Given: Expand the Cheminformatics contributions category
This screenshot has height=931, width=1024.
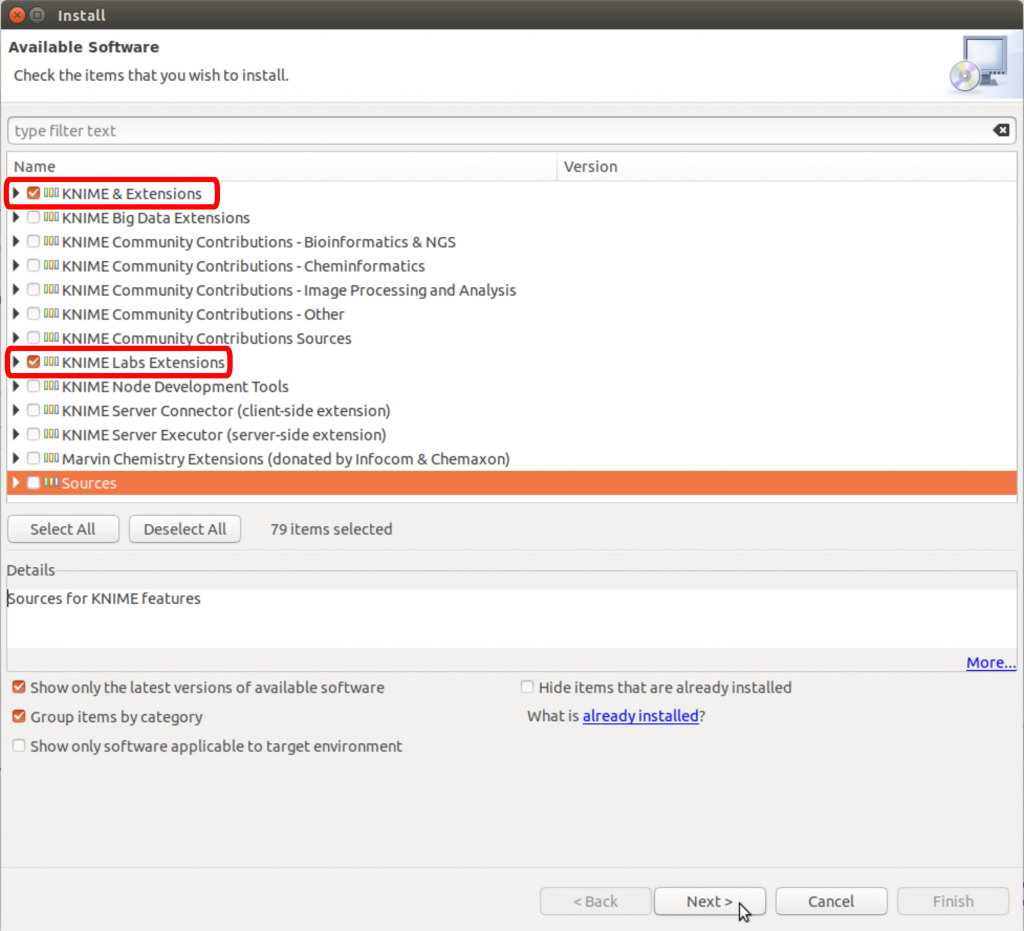Looking at the screenshot, I should 16,266.
